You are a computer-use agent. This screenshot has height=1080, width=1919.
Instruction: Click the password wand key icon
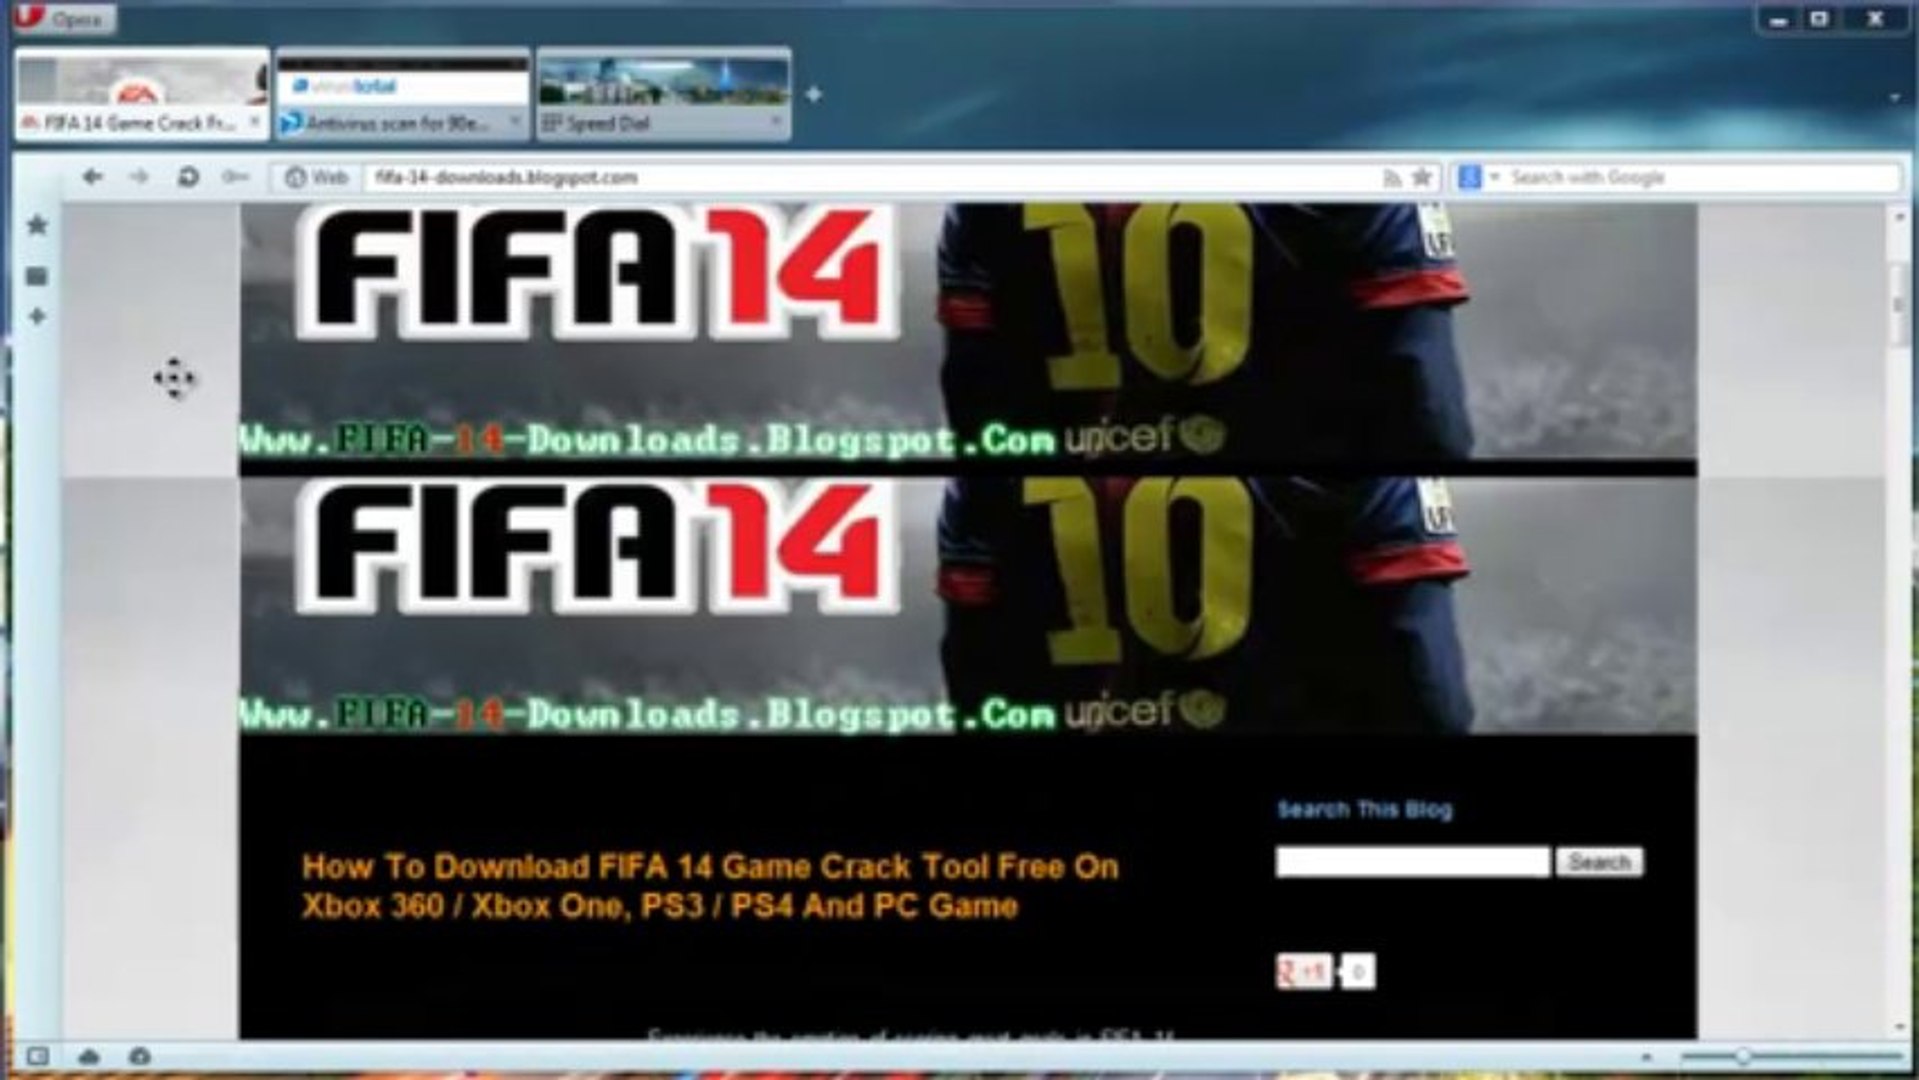235,177
